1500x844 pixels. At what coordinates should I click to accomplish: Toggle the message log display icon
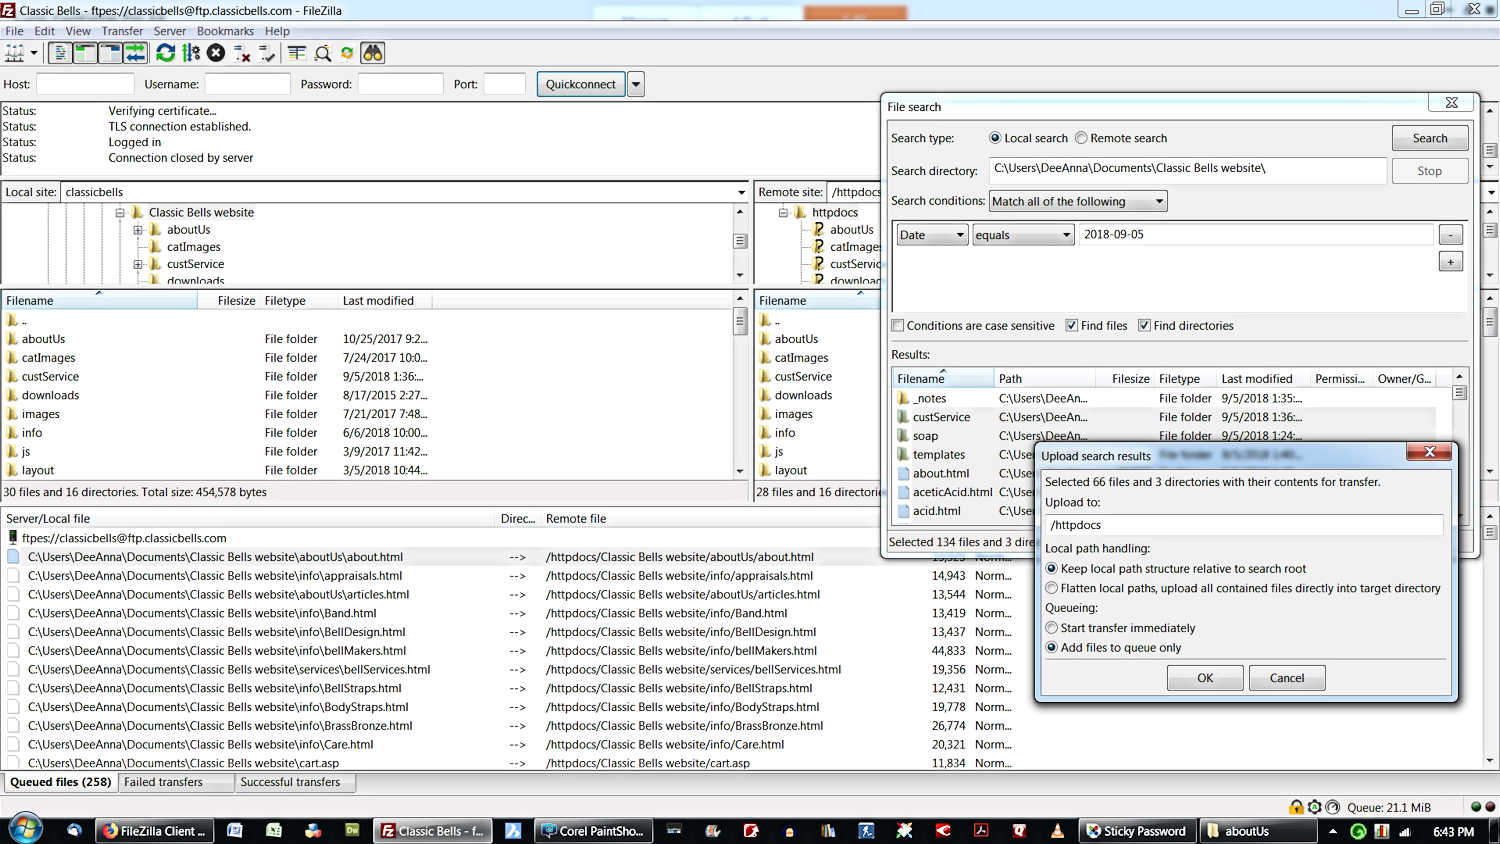click(x=60, y=53)
